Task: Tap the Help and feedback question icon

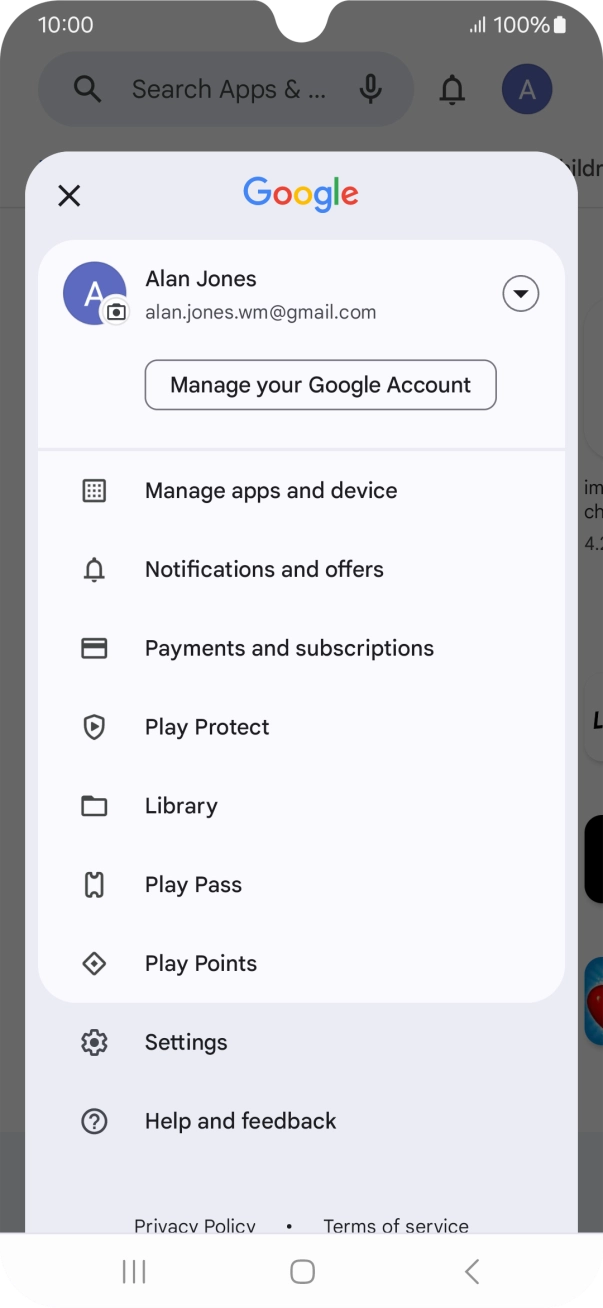Action: pyautogui.click(x=94, y=1122)
